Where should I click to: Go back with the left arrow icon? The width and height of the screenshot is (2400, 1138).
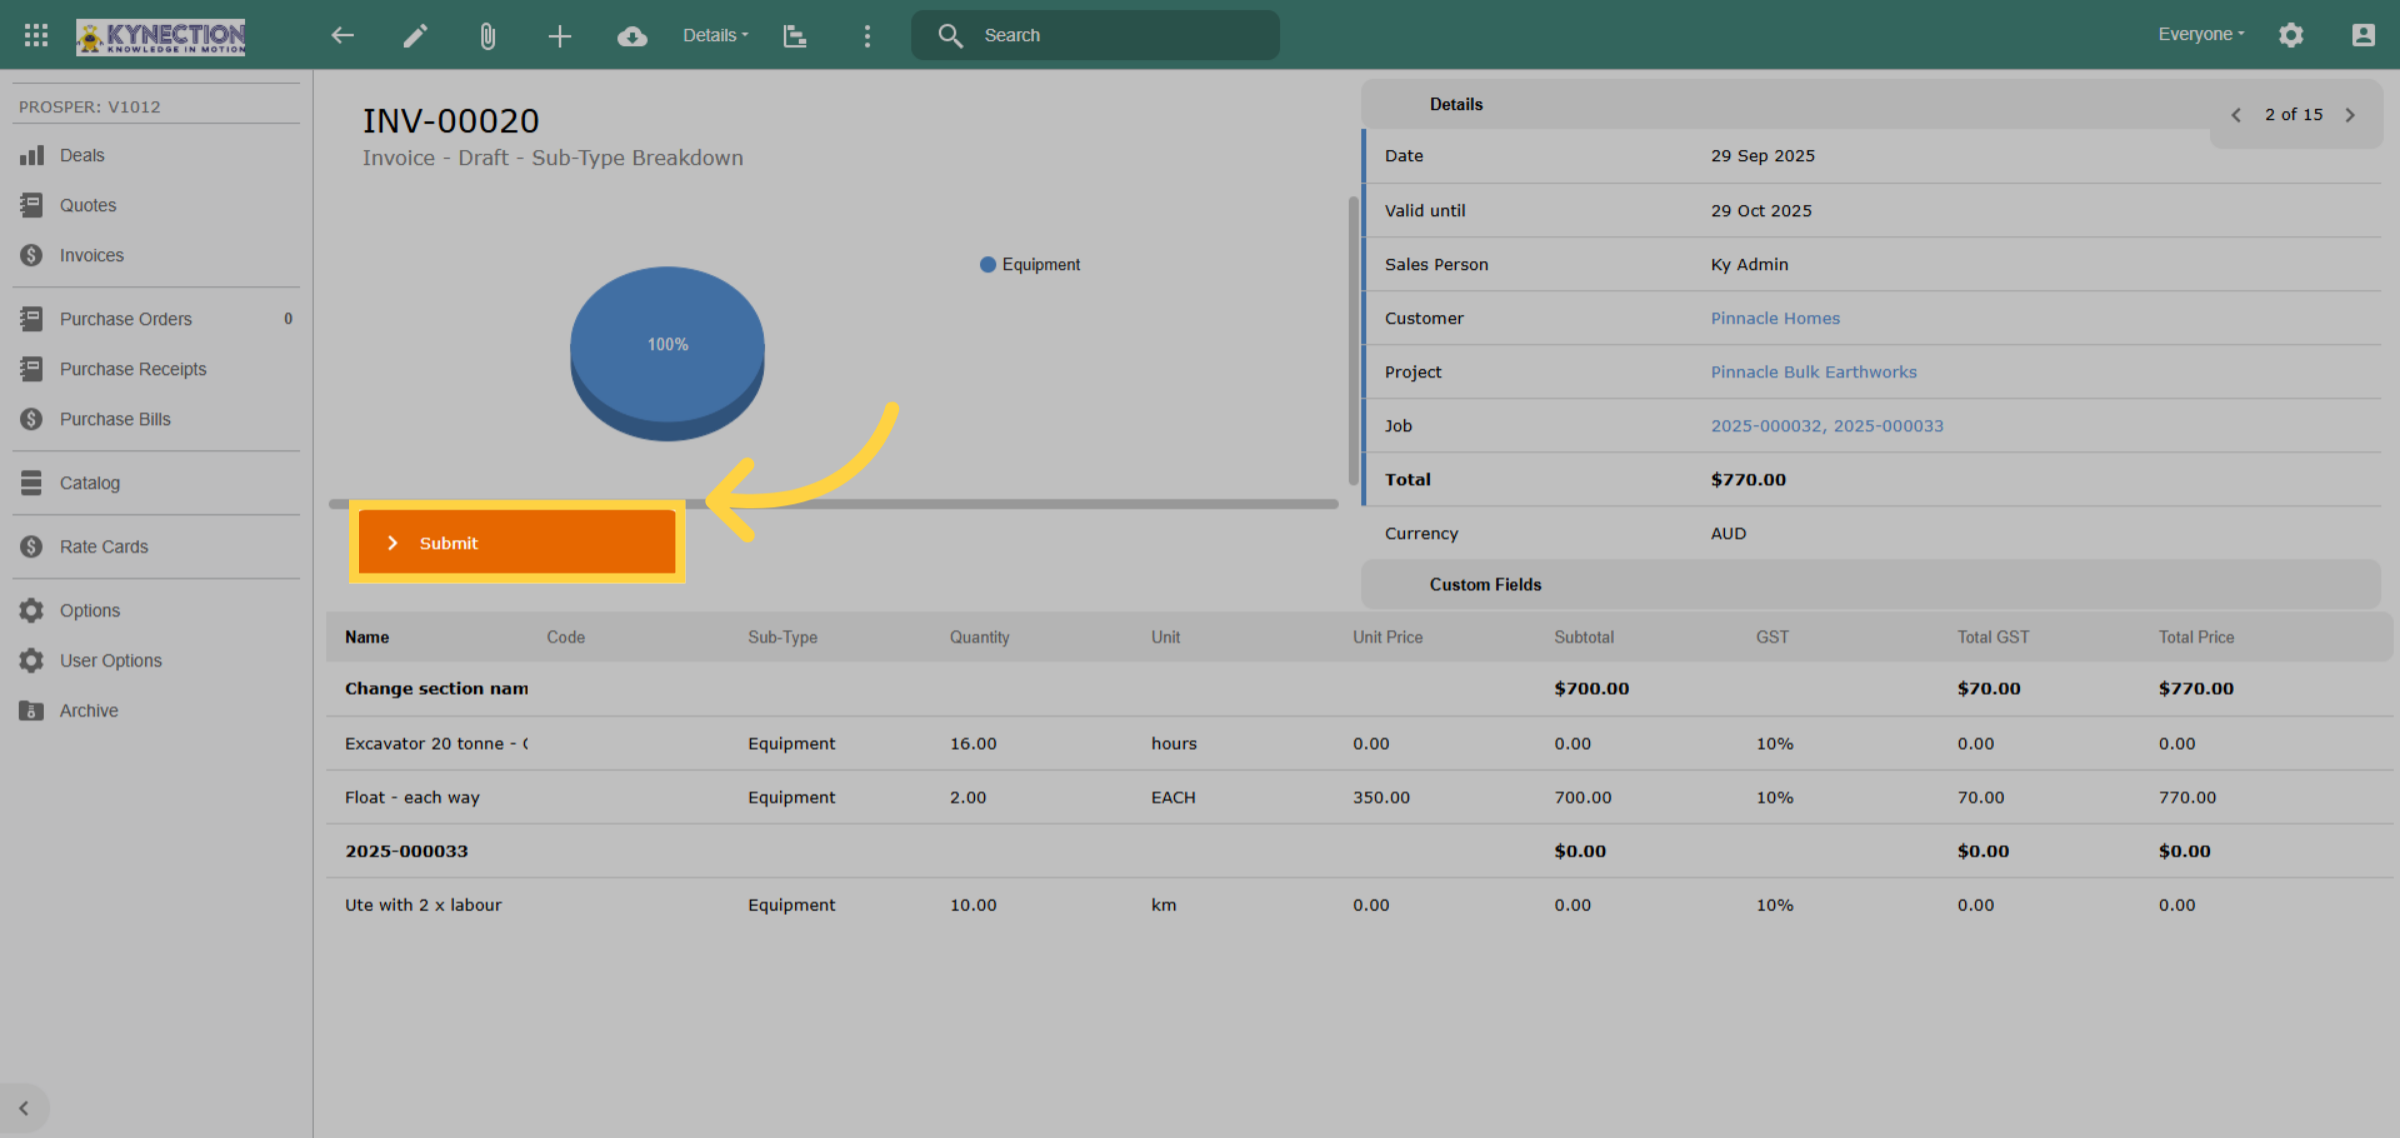[343, 35]
